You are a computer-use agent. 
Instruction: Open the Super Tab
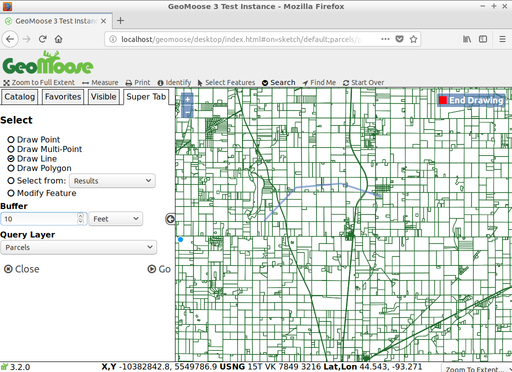pyautogui.click(x=146, y=97)
